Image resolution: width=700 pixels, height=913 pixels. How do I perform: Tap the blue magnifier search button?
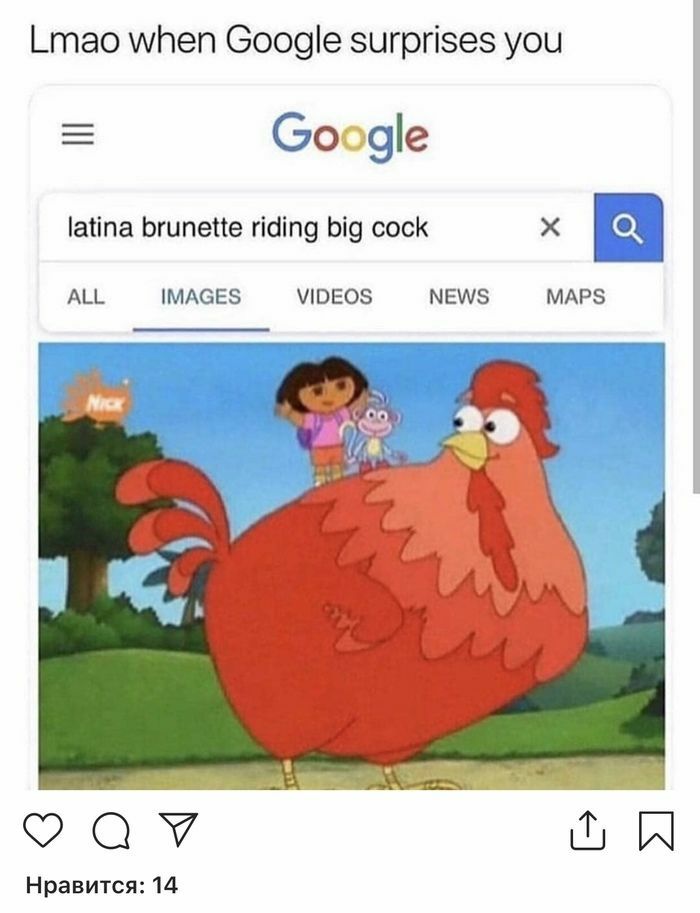tap(628, 228)
